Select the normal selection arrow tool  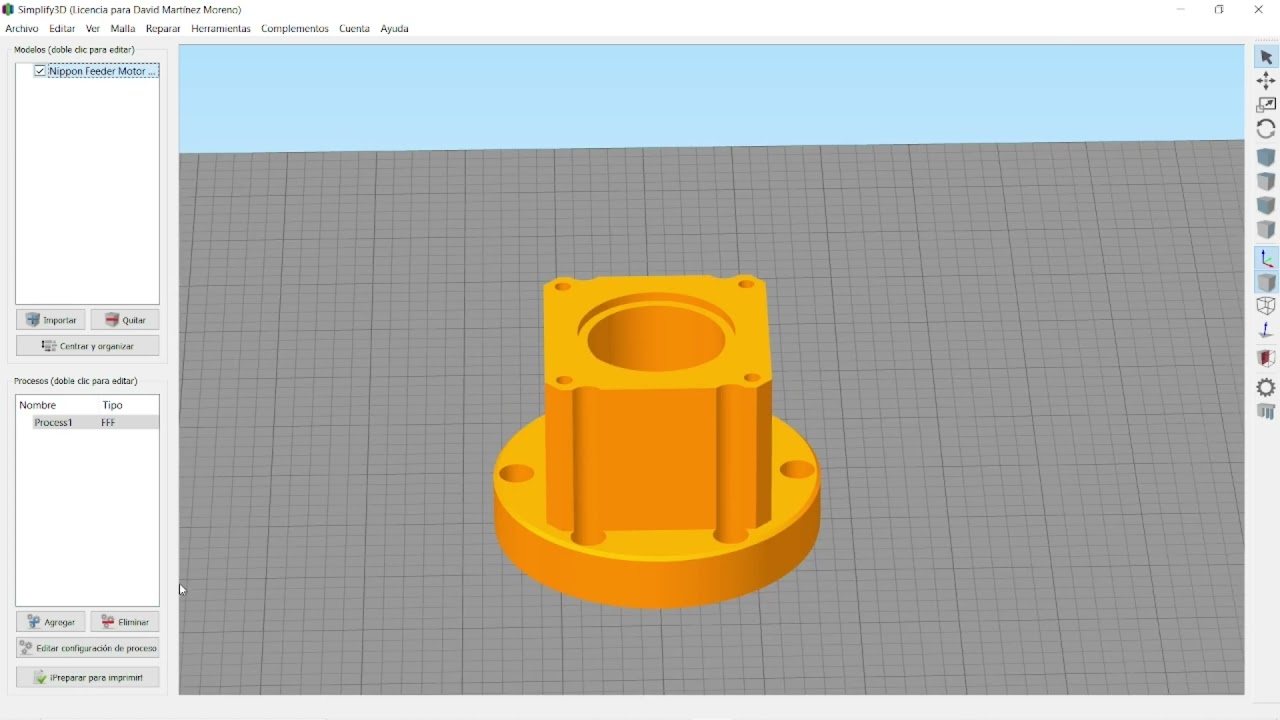click(x=1267, y=58)
